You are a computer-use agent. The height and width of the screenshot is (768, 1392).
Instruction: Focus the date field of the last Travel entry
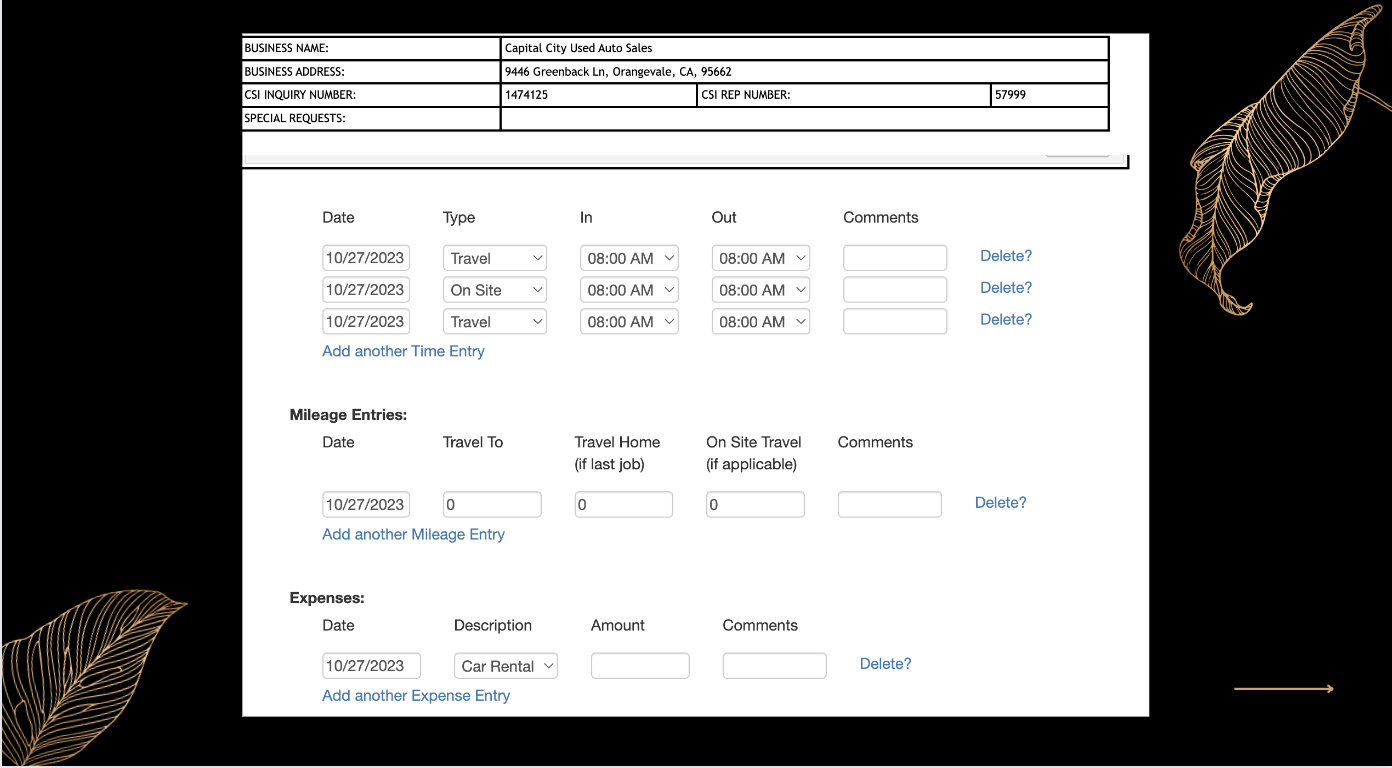coord(366,322)
